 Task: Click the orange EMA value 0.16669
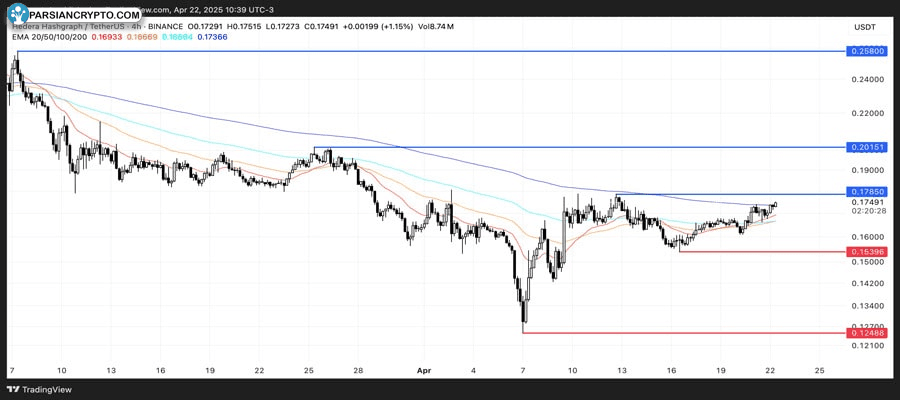pyautogui.click(x=141, y=37)
